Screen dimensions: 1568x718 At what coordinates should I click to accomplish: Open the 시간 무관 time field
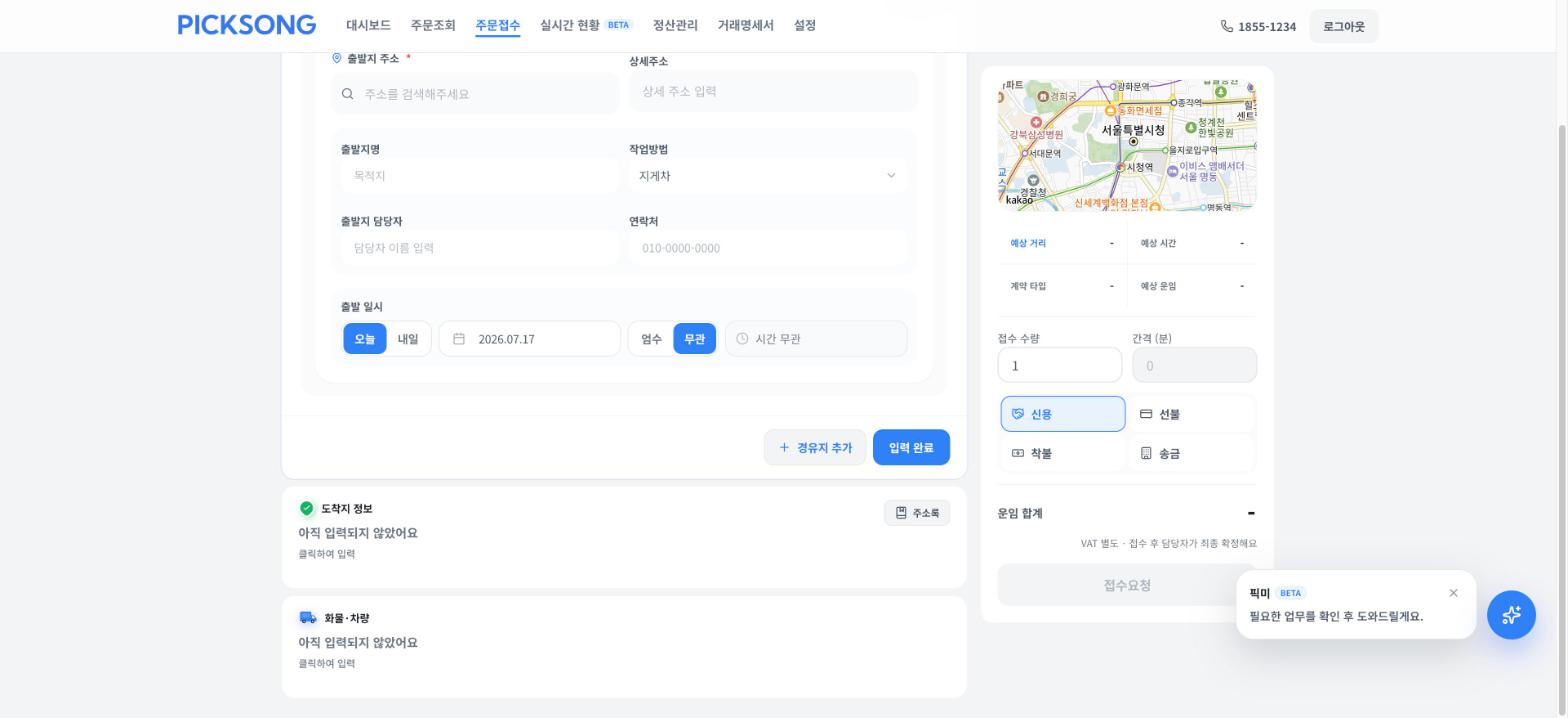click(816, 339)
